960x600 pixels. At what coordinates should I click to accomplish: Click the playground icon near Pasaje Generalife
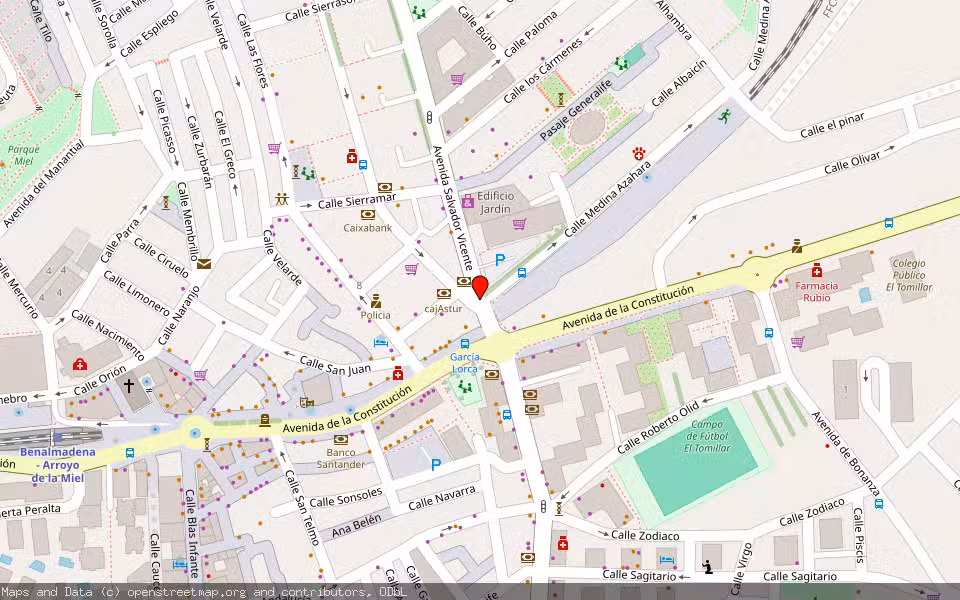coord(621,63)
